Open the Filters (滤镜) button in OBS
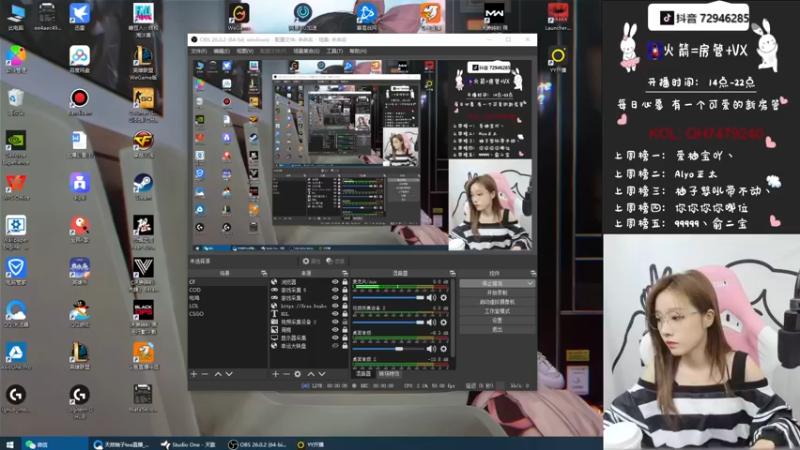 pyautogui.click(x=336, y=261)
